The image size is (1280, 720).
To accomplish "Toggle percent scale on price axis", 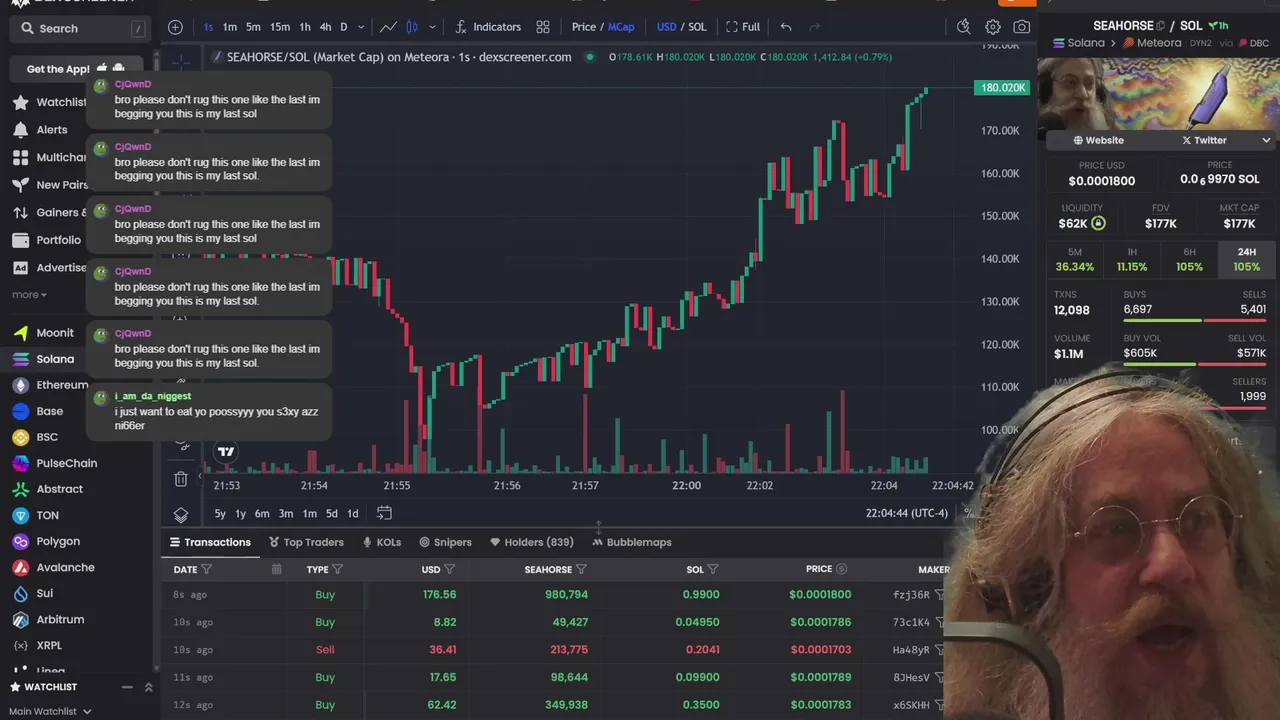I will [967, 513].
